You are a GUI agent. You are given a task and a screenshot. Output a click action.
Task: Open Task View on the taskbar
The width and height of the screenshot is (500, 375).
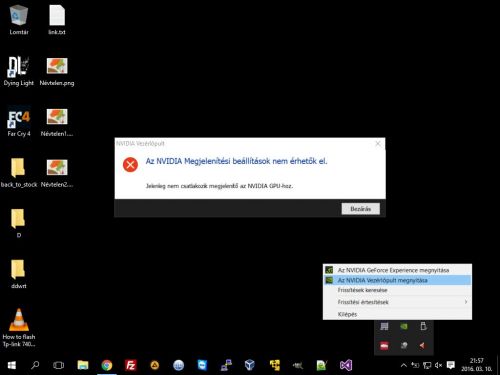pyautogui.click(x=59, y=366)
